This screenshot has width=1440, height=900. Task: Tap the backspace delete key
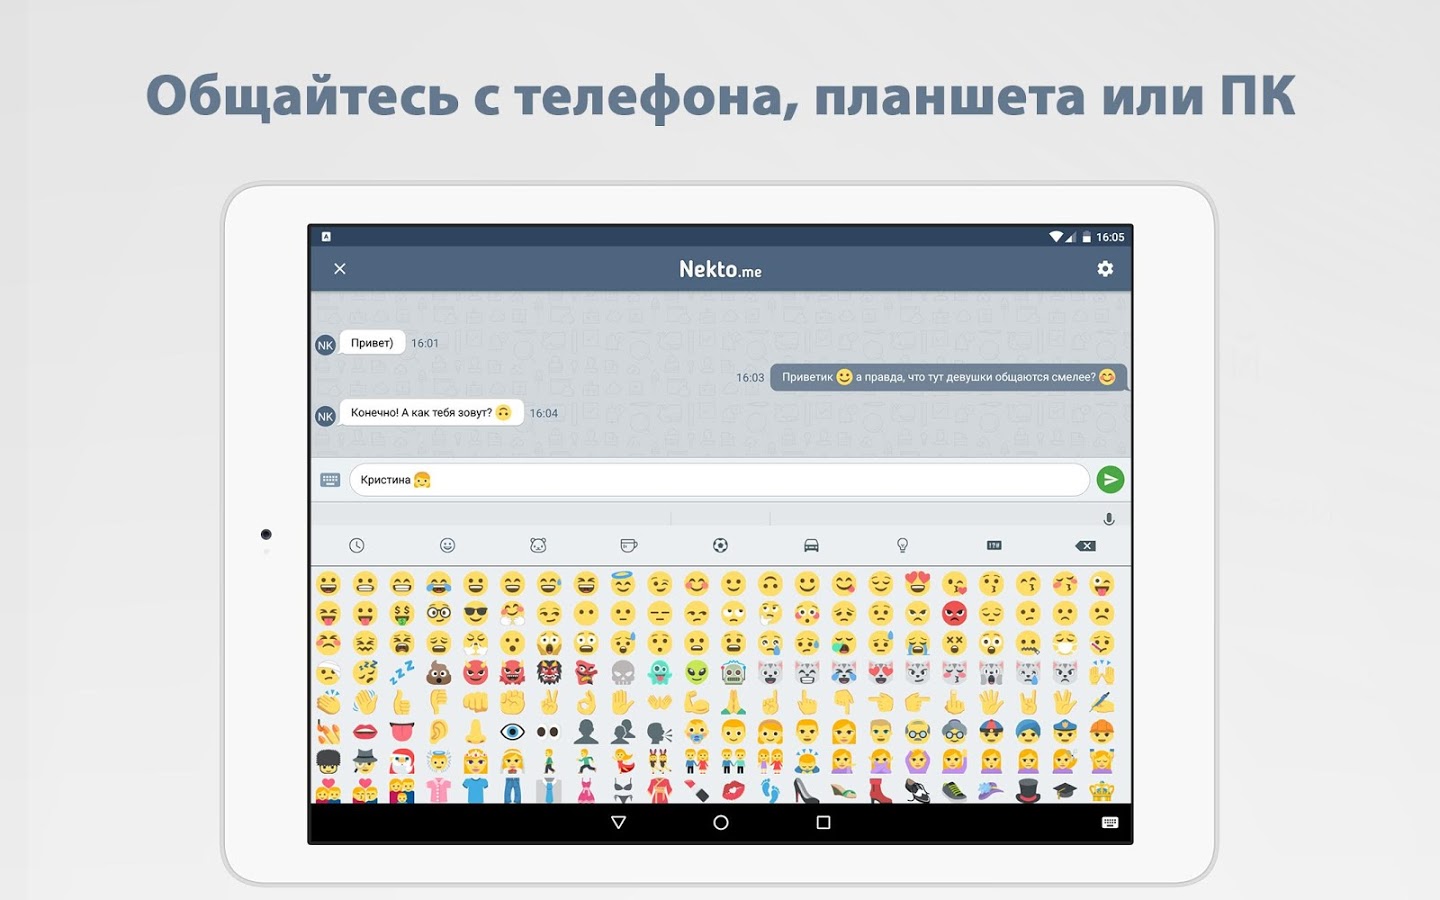(x=1085, y=546)
